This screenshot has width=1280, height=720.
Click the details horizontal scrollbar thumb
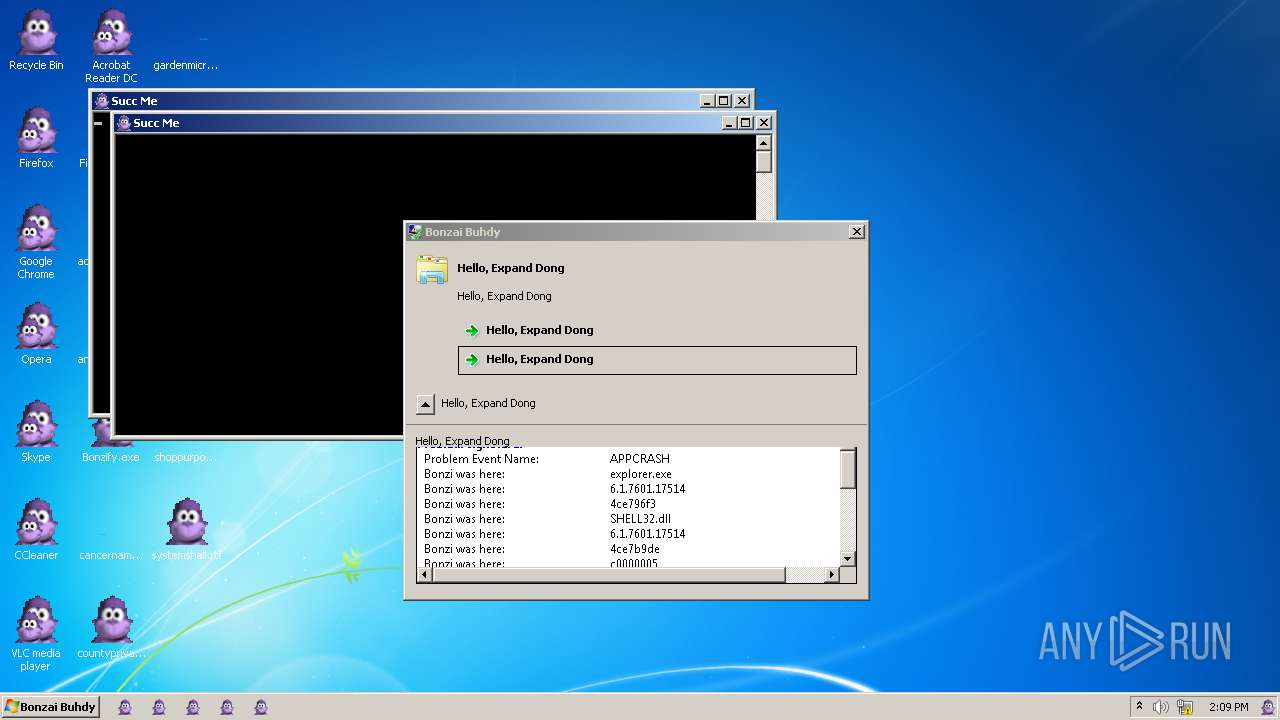609,574
